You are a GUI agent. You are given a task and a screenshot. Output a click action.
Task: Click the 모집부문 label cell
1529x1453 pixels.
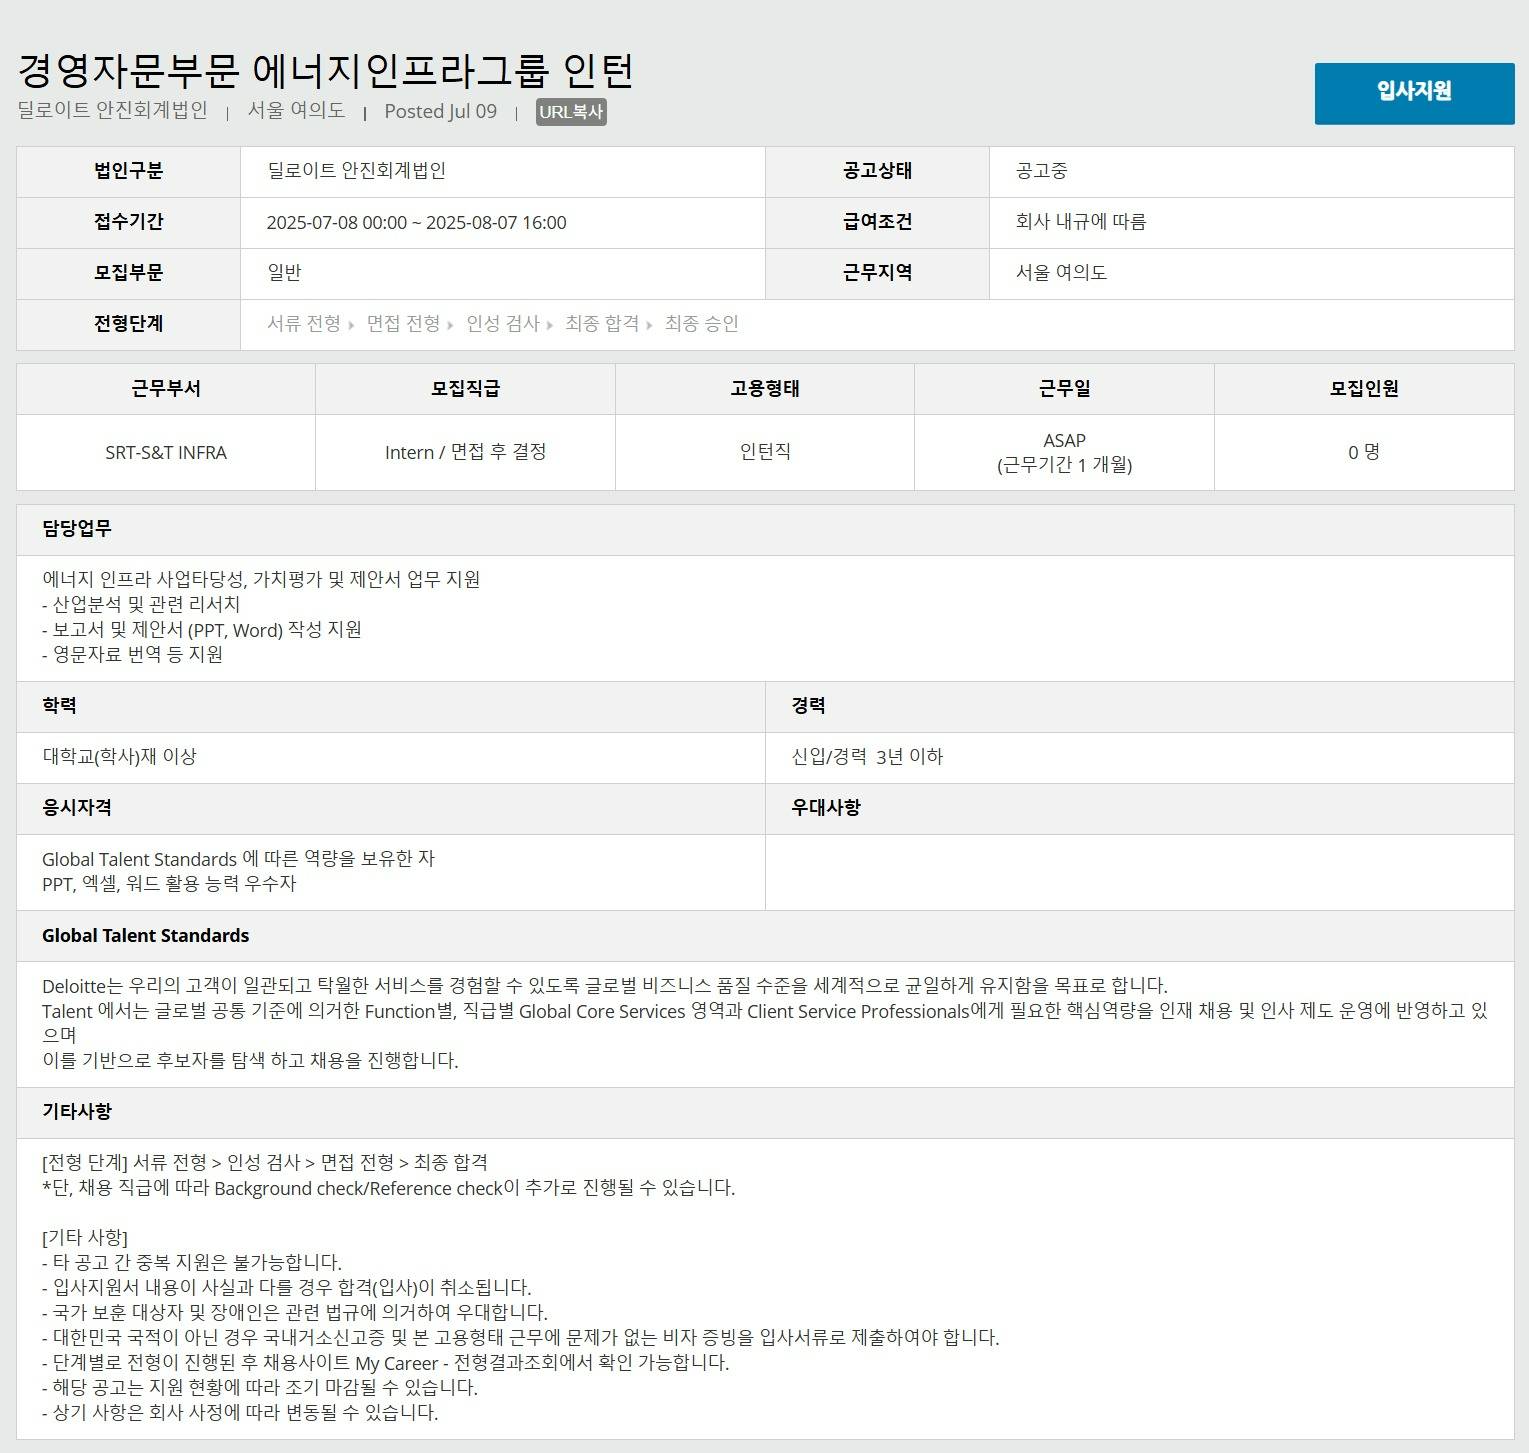(128, 273)
